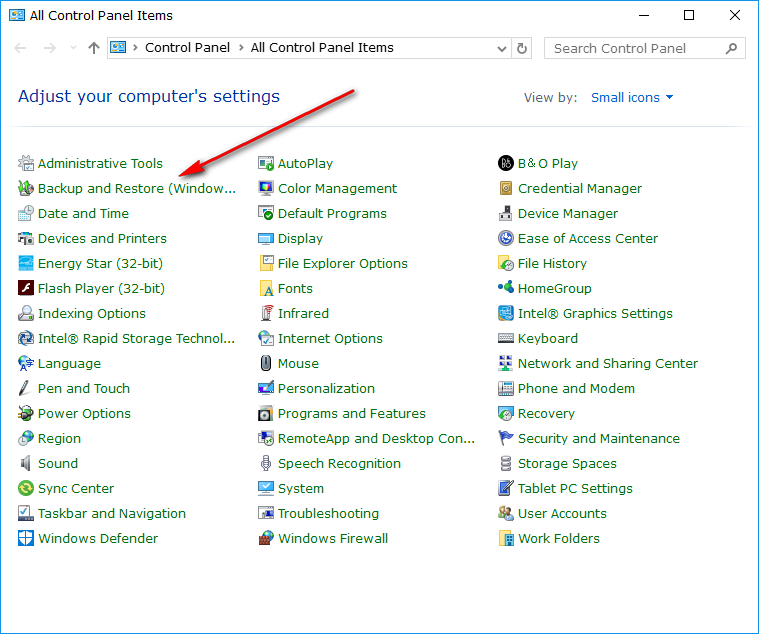Viewport: 759px width, 634px height.
Task: Open the Device Manager link
Action: click(x=568, y=213)
